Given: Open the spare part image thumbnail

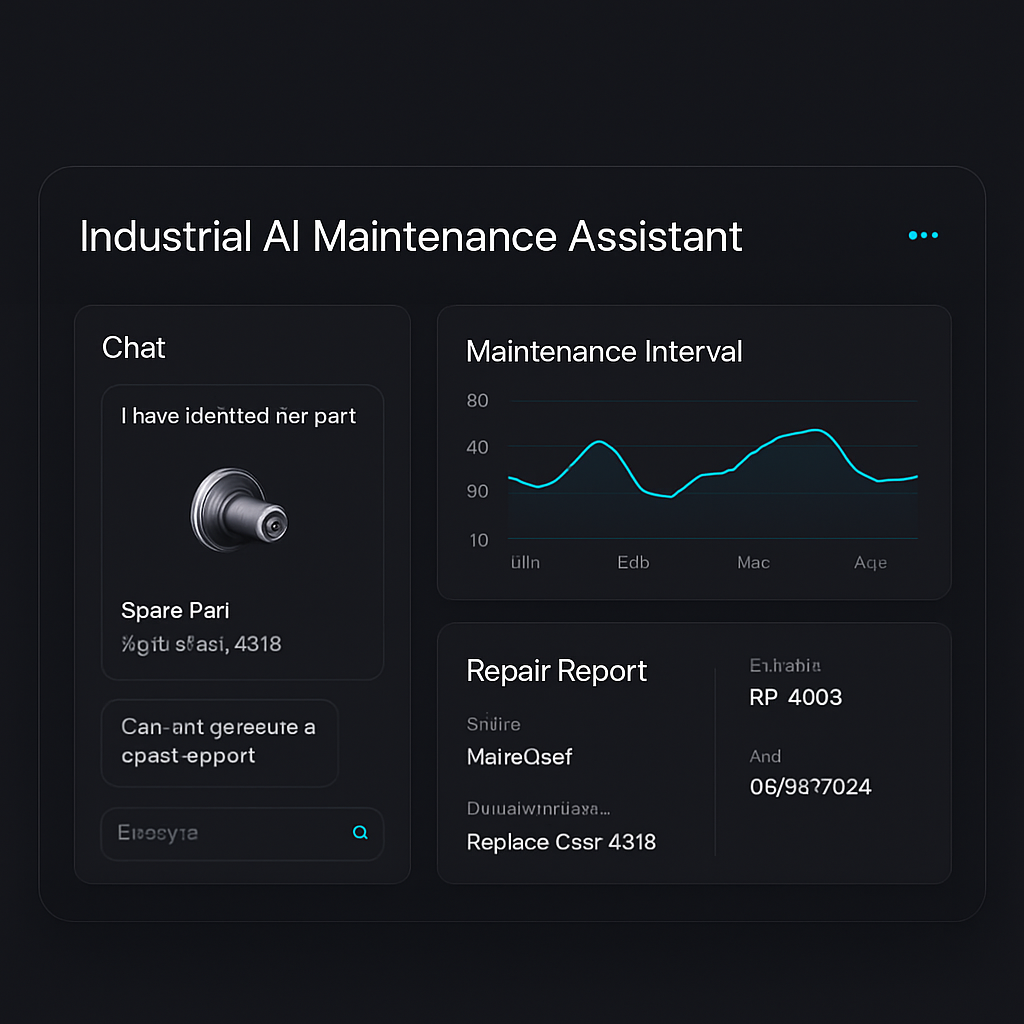Looking at the screenshot, I should [239, 510].
